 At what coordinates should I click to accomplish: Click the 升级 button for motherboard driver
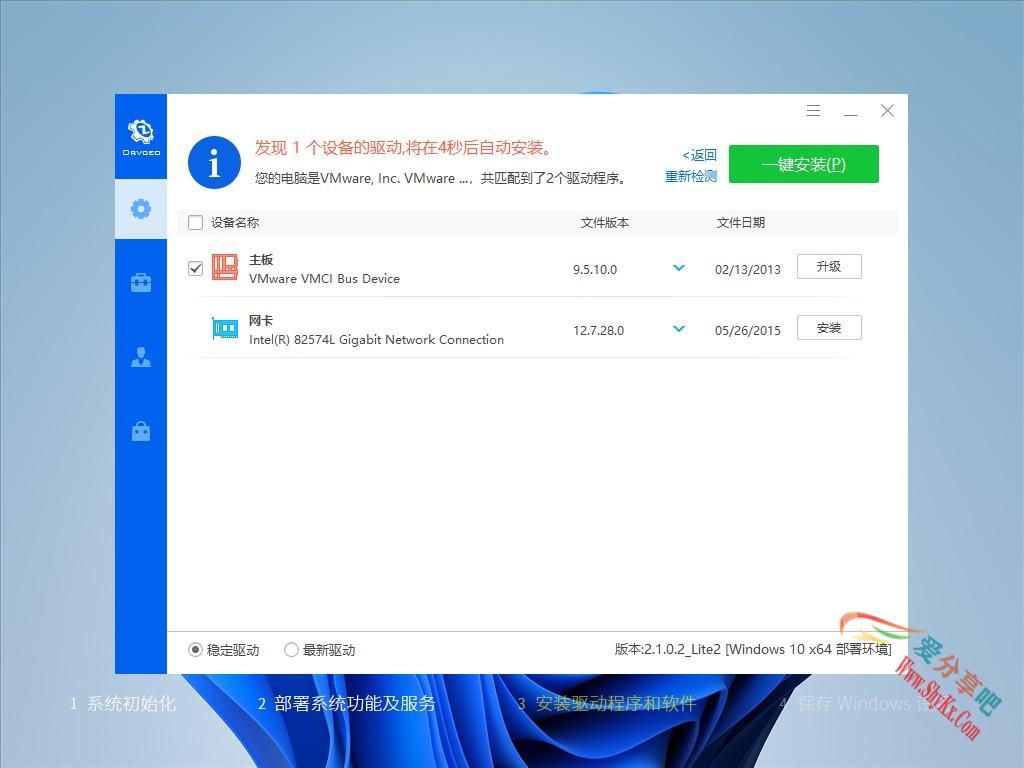click(x=829, y=266)
